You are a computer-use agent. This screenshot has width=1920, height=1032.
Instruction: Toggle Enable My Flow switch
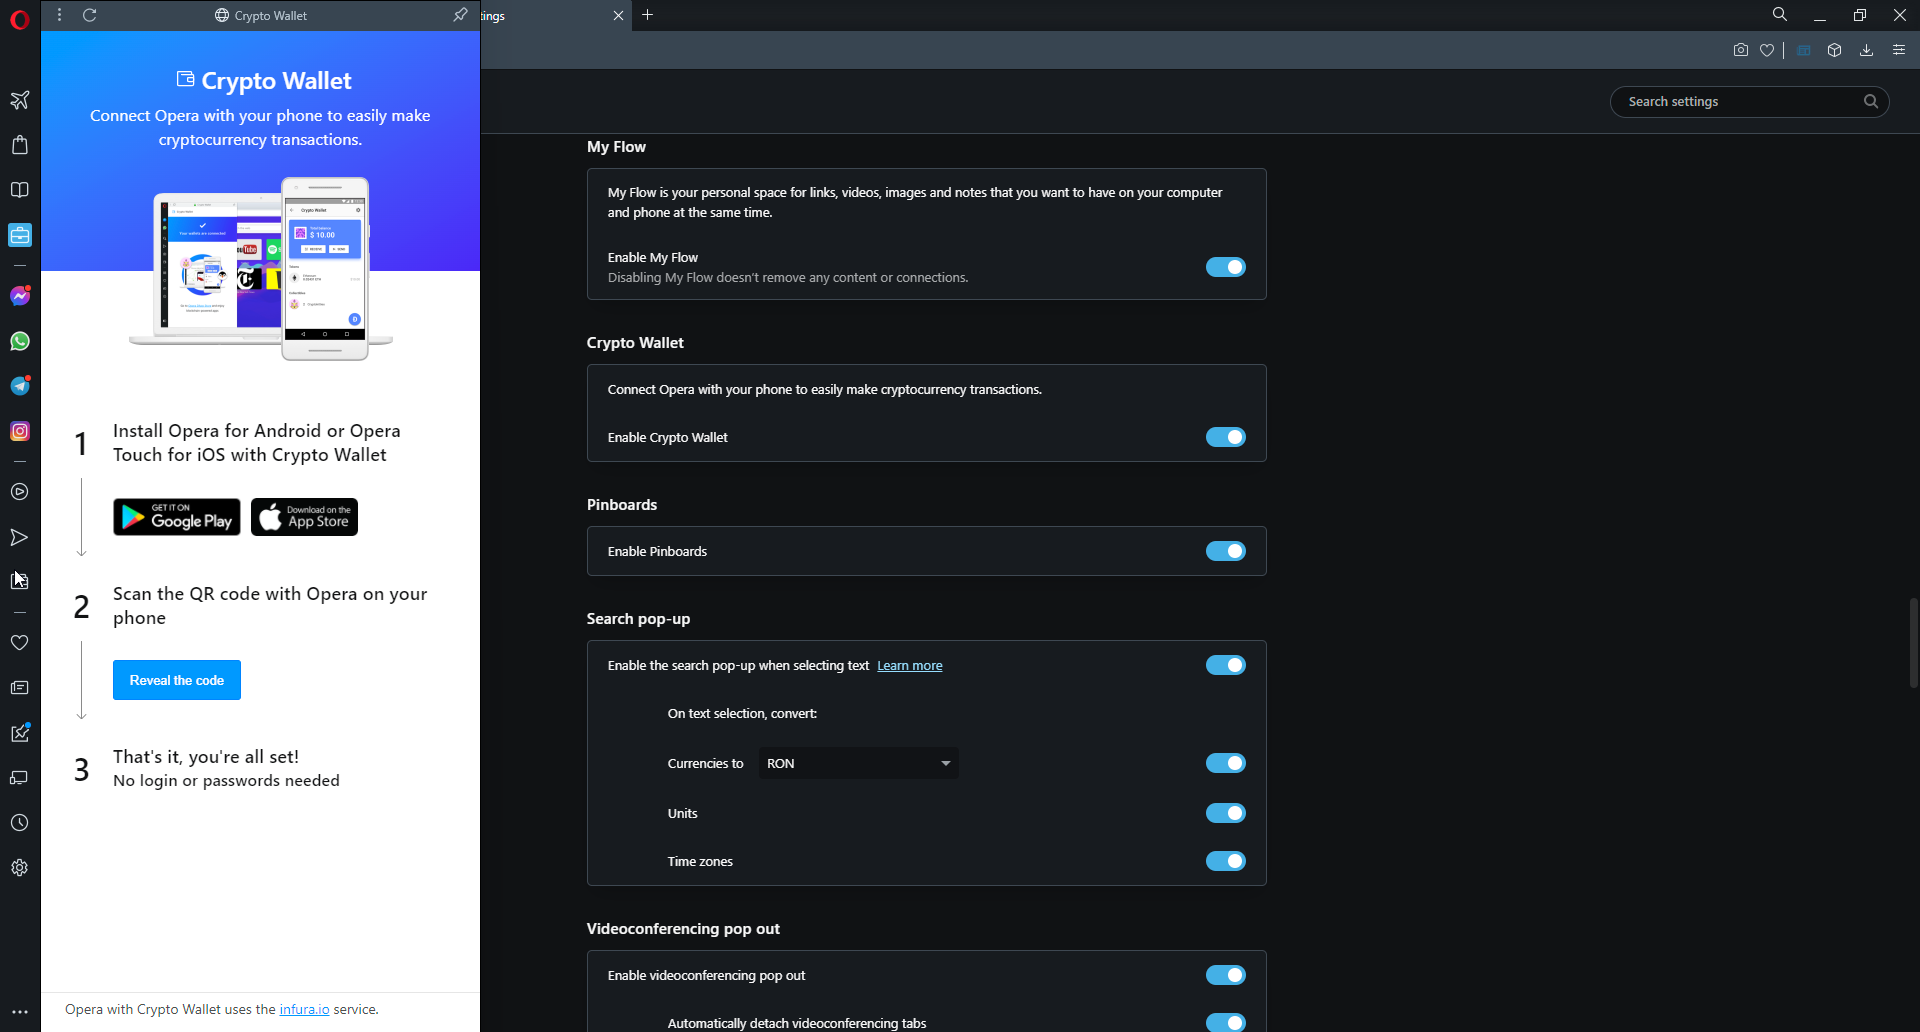pos(1226,267)
